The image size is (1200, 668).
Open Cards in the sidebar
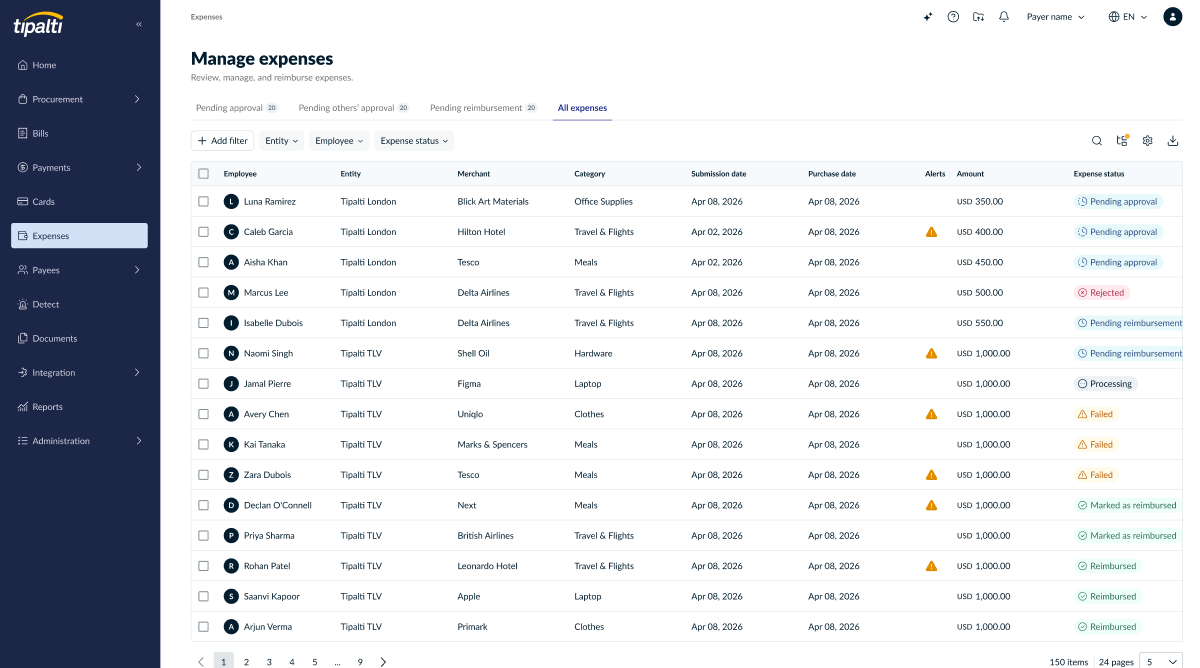[79, 202]
